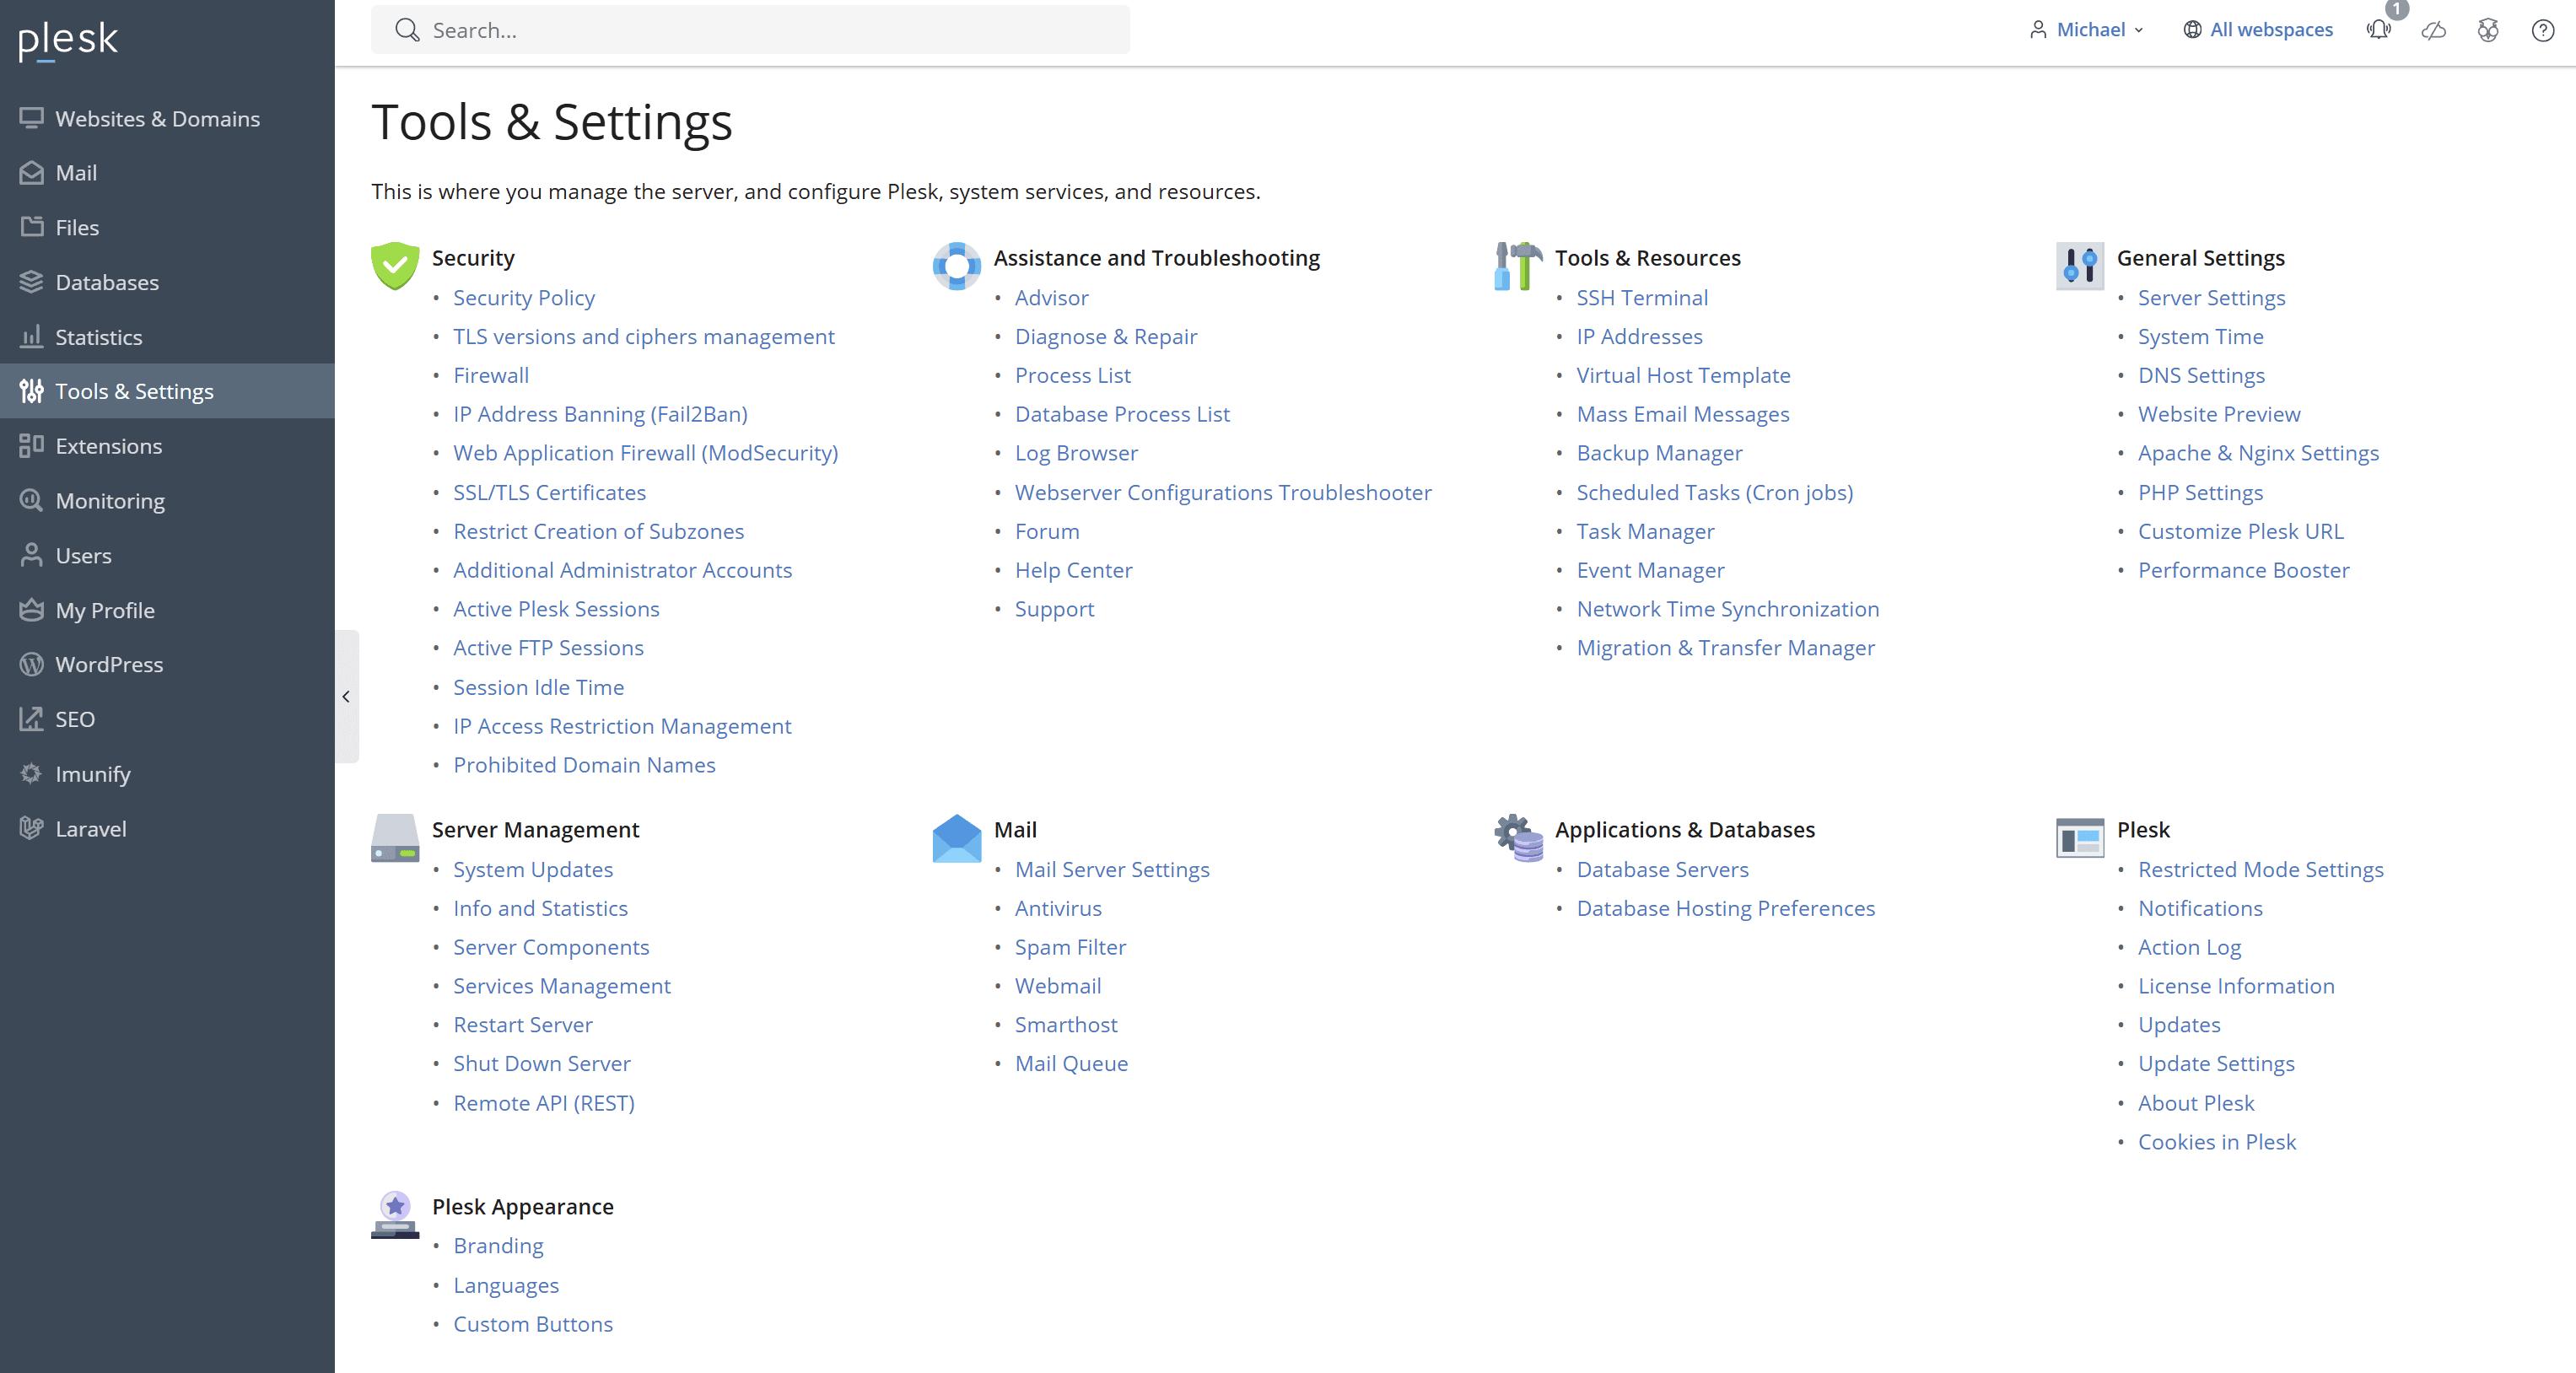Screen dimensions: 2576x1373
Task: Select Tools & Settings in sidebar menu
Action: coord(167,391)
